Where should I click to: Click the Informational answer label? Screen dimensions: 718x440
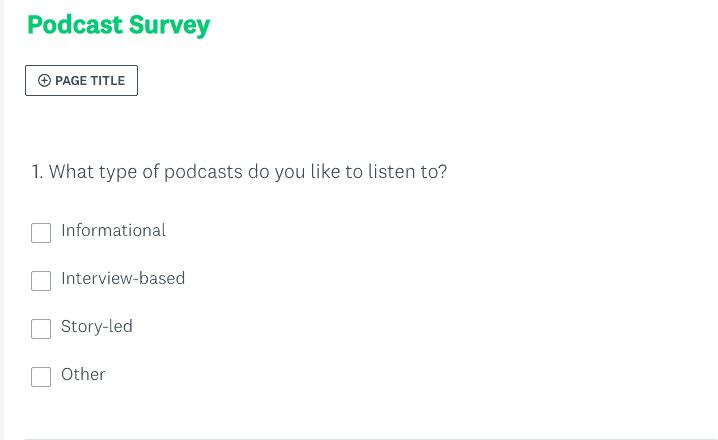pos(113,231)
